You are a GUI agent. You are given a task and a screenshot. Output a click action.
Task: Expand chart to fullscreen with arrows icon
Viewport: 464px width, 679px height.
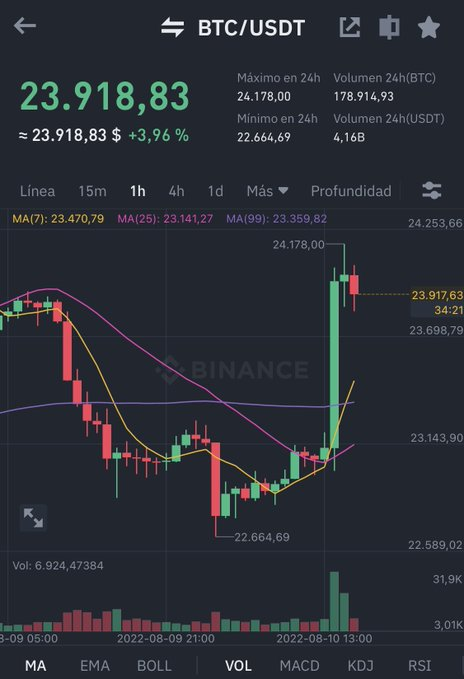33,518
